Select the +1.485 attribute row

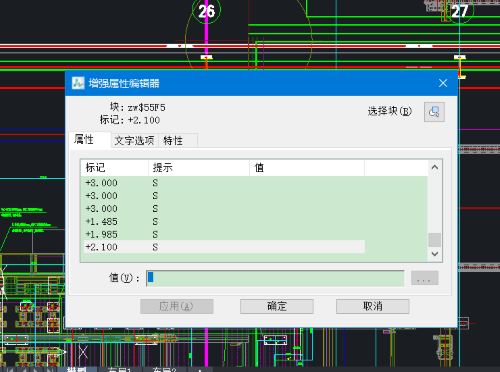point(224,222)
